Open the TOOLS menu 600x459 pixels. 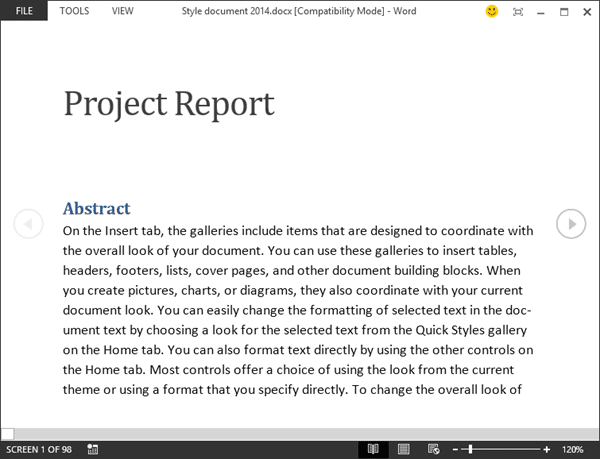pyautogui.click(x=74, y=11)
